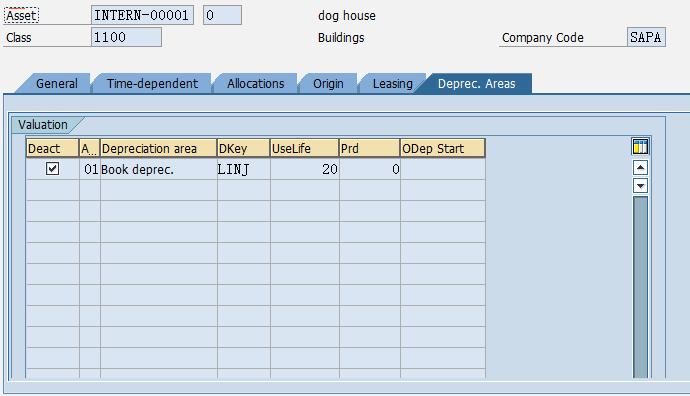690x396 pixels.
Task: Click the Class field showing 1100
Action: pos(126,37)
